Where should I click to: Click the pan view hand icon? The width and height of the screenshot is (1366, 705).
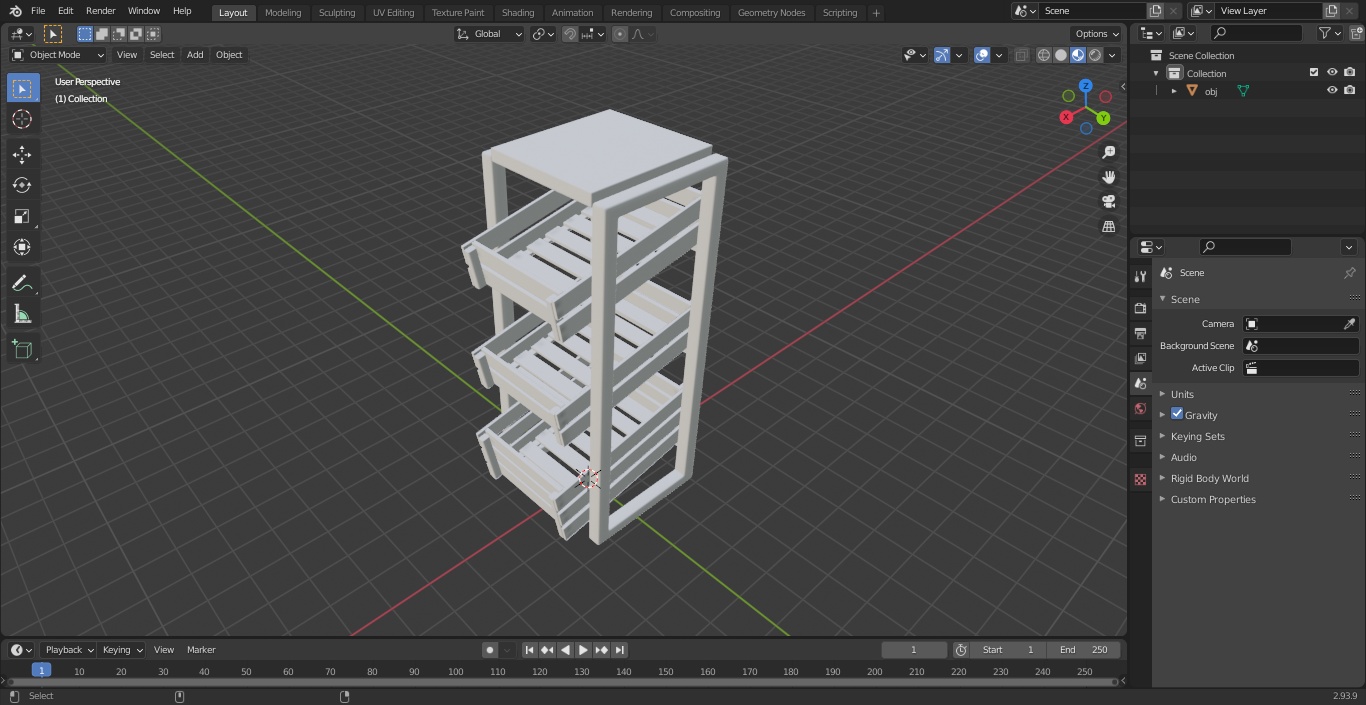[1108, 177]
